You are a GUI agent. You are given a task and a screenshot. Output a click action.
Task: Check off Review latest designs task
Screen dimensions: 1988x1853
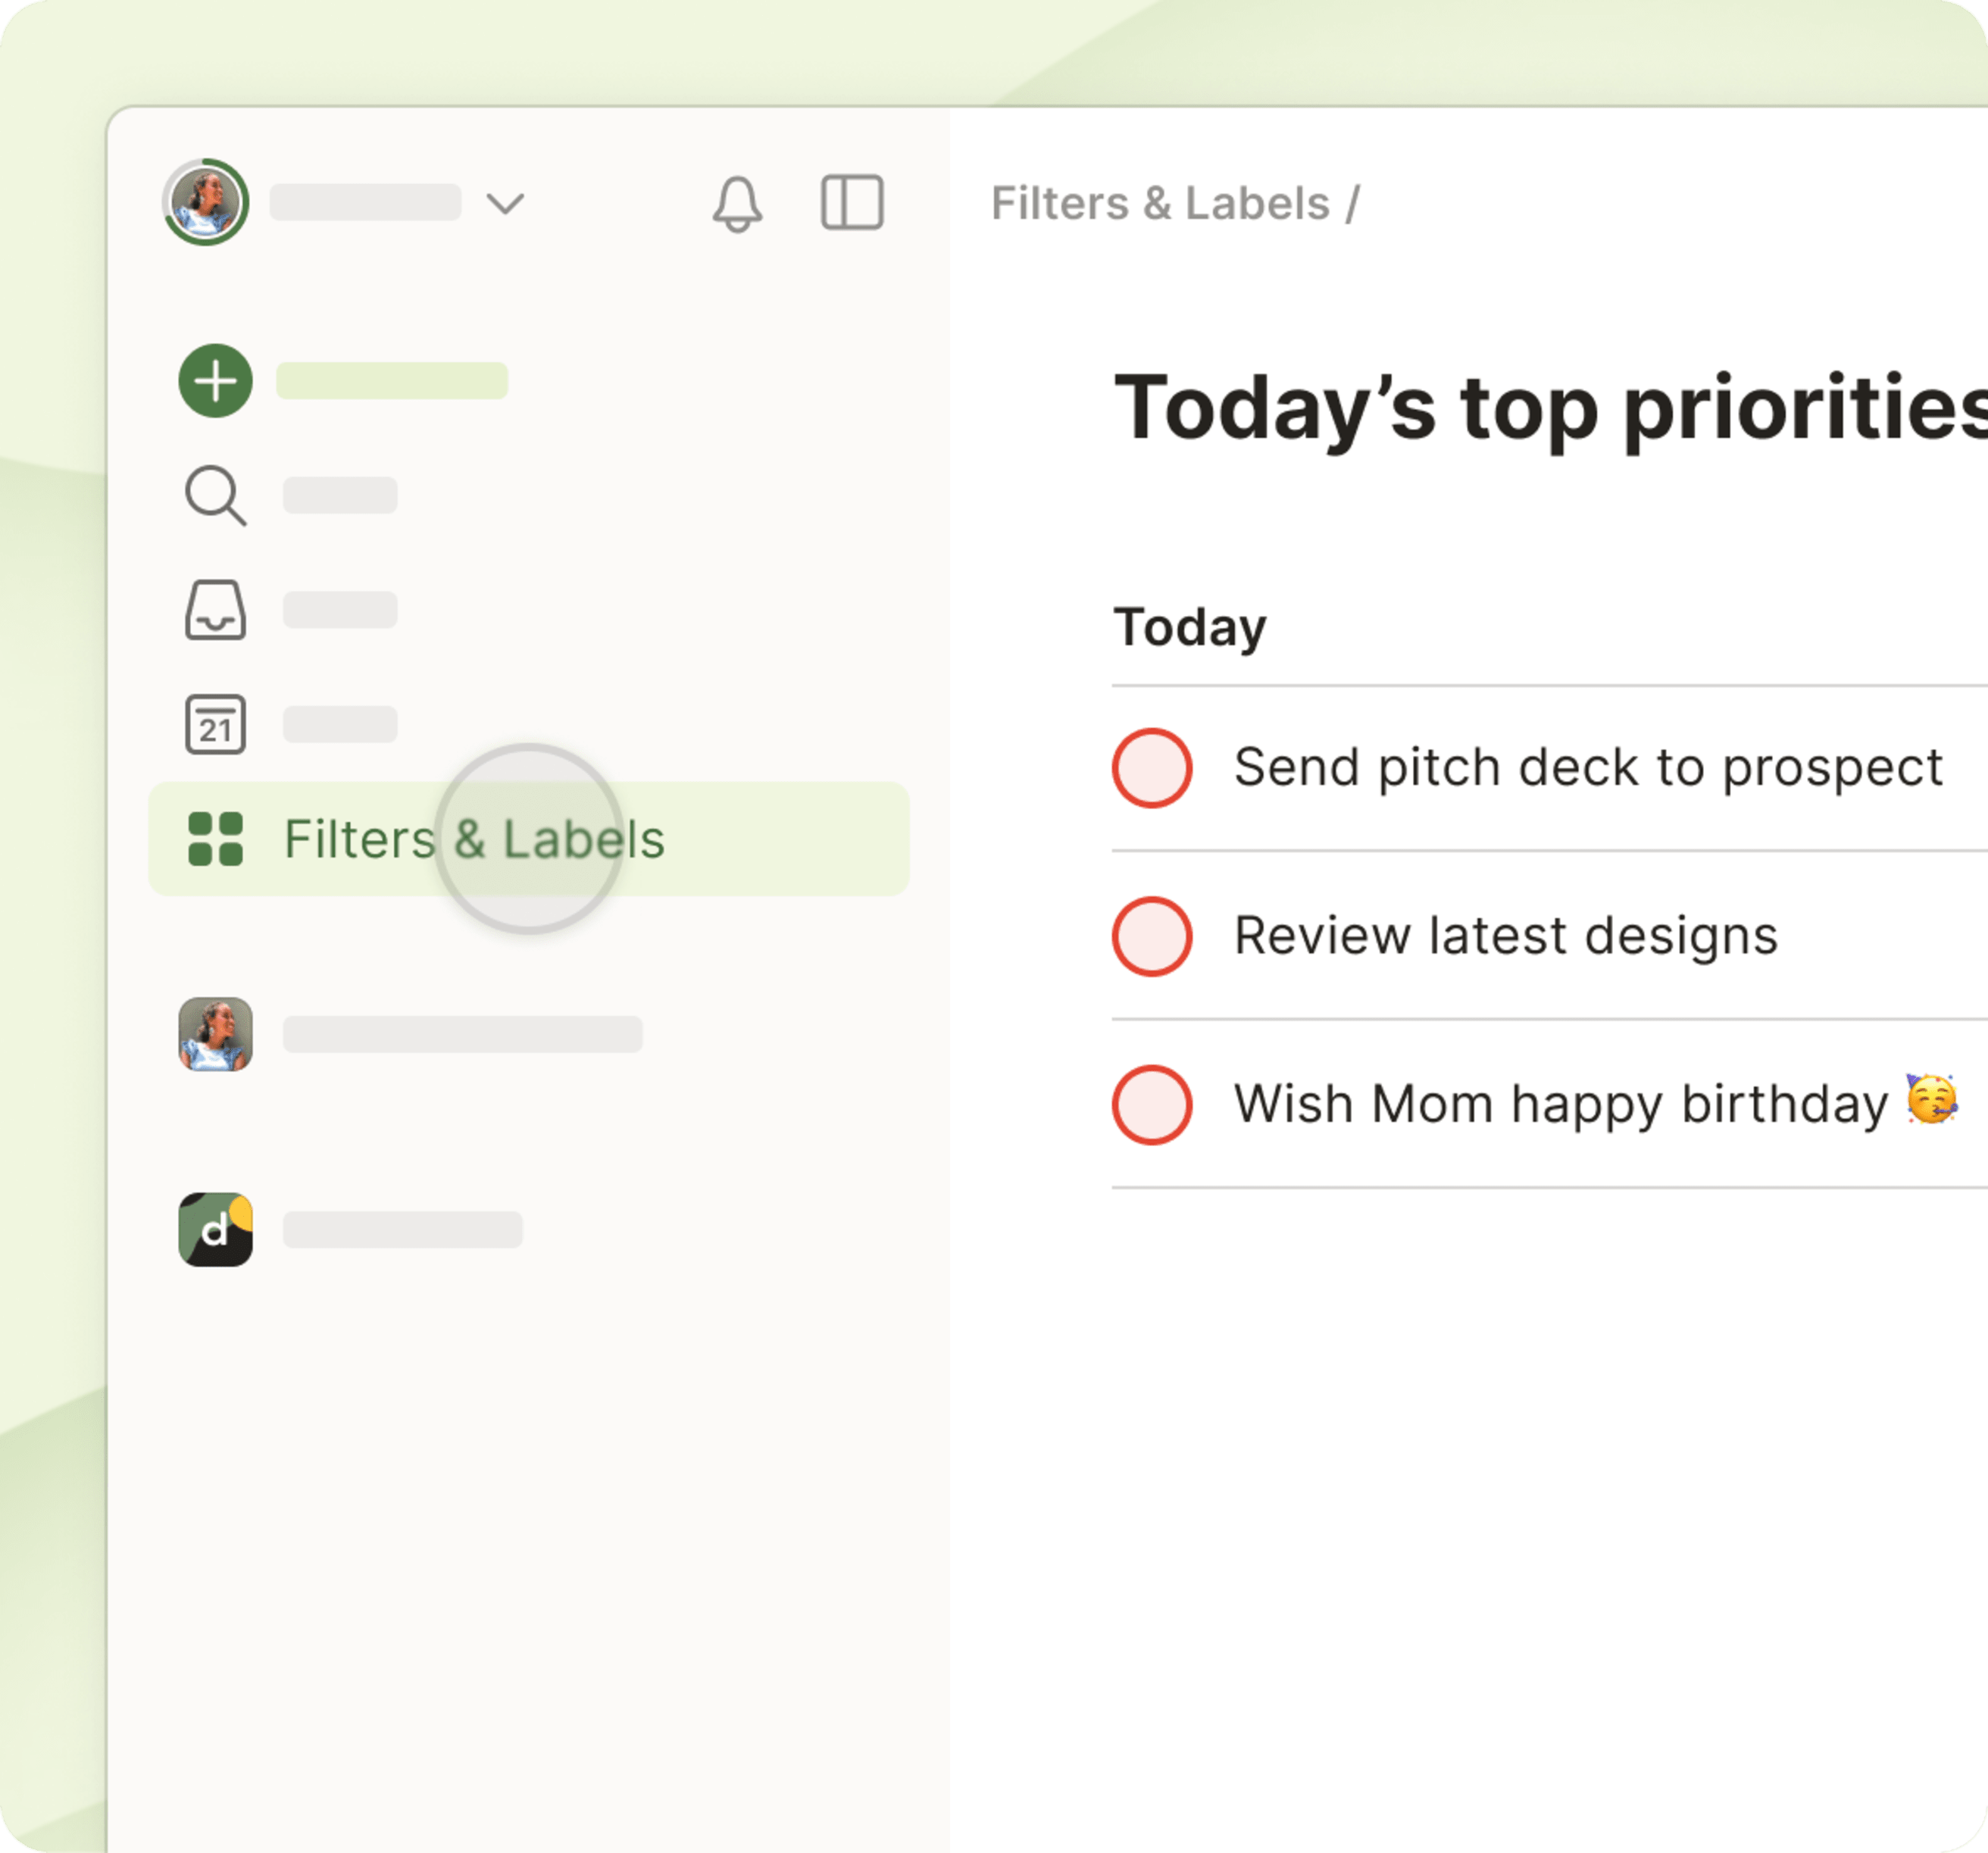click(x=1152, y=936)
